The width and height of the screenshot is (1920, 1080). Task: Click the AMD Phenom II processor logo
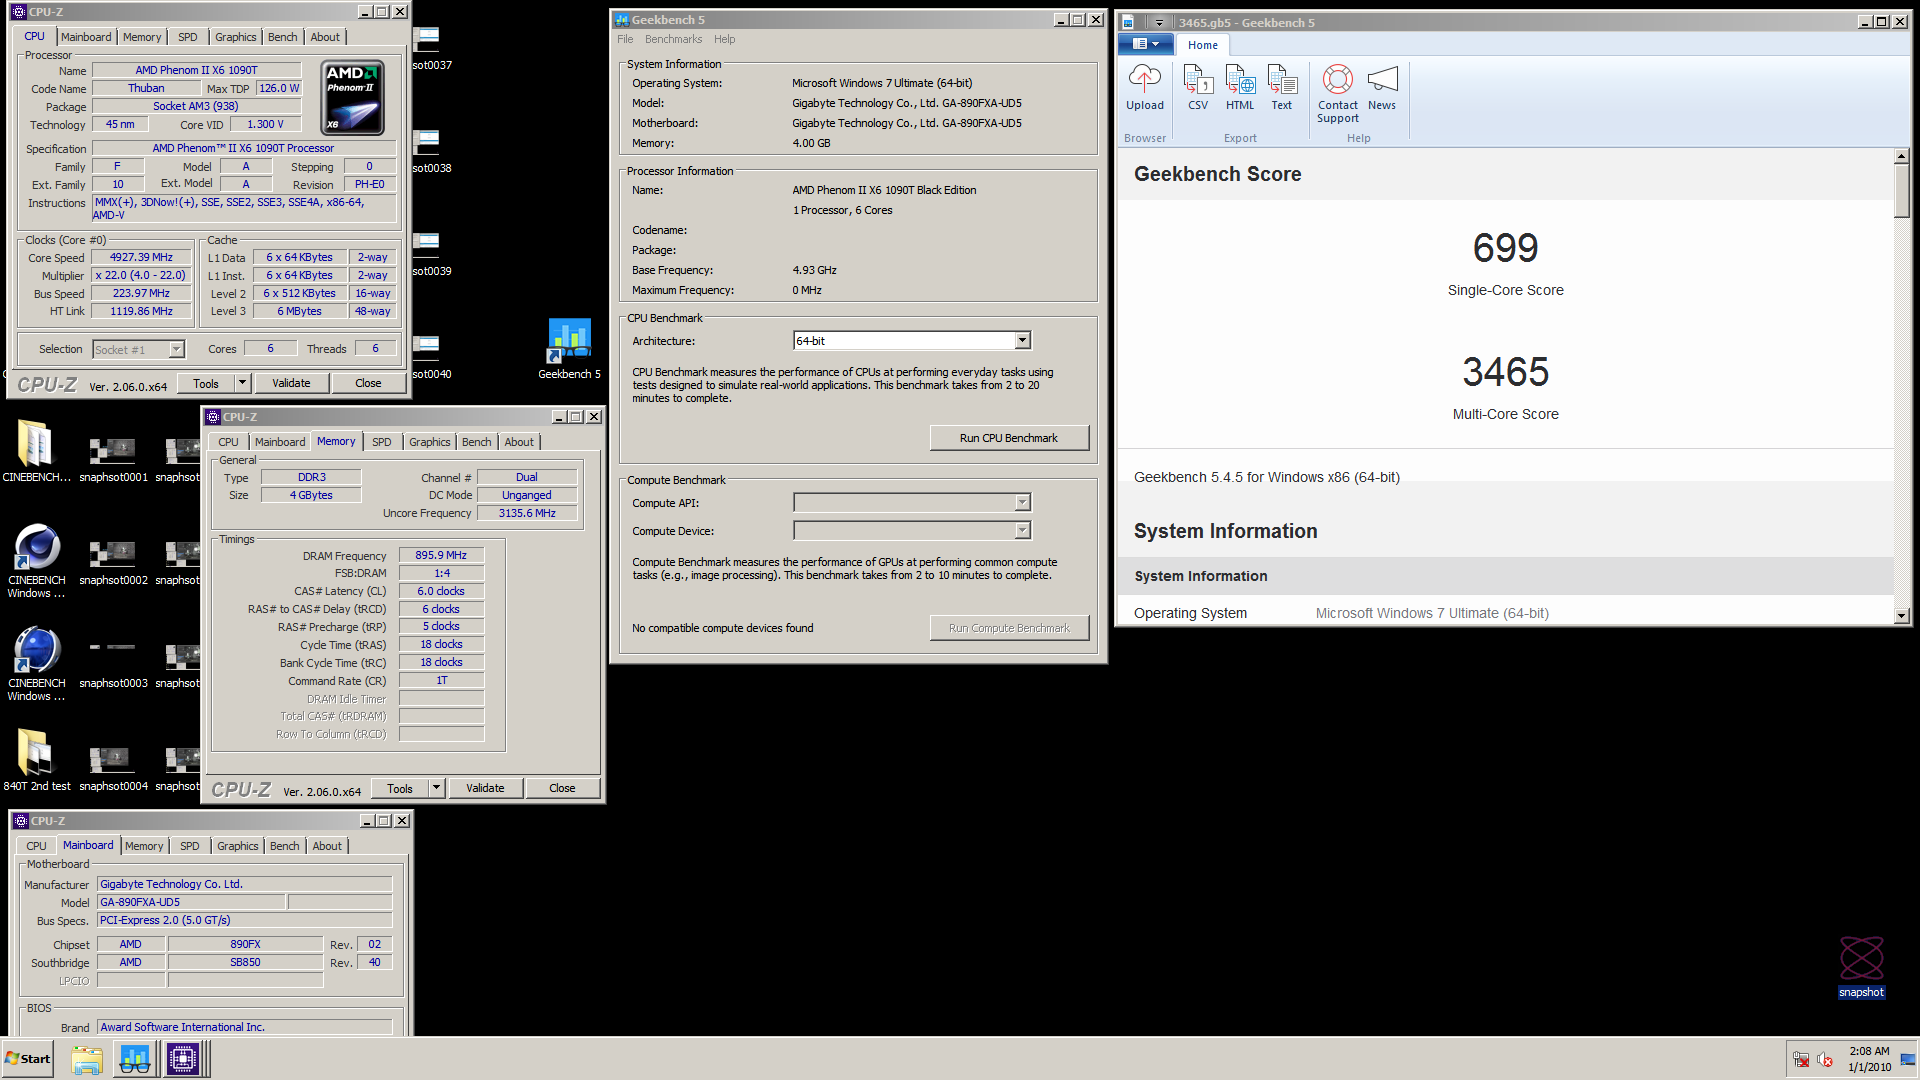coord(353,97)
